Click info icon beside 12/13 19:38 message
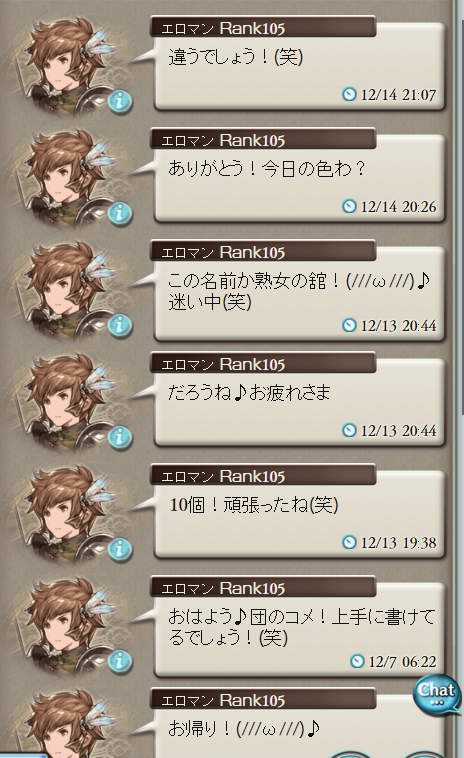Screen dimensions: 464x758 [x=120, y=549]
